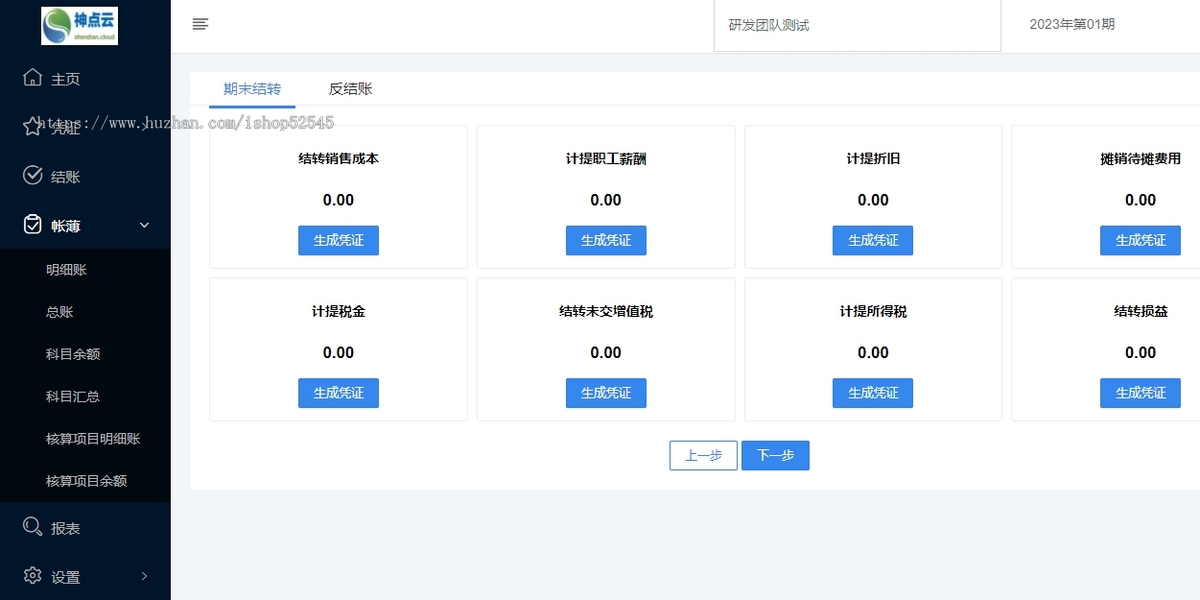The image size is (1200, 600).
Task: Open the 研发团队测试 company selector
Action: (857, 25)
